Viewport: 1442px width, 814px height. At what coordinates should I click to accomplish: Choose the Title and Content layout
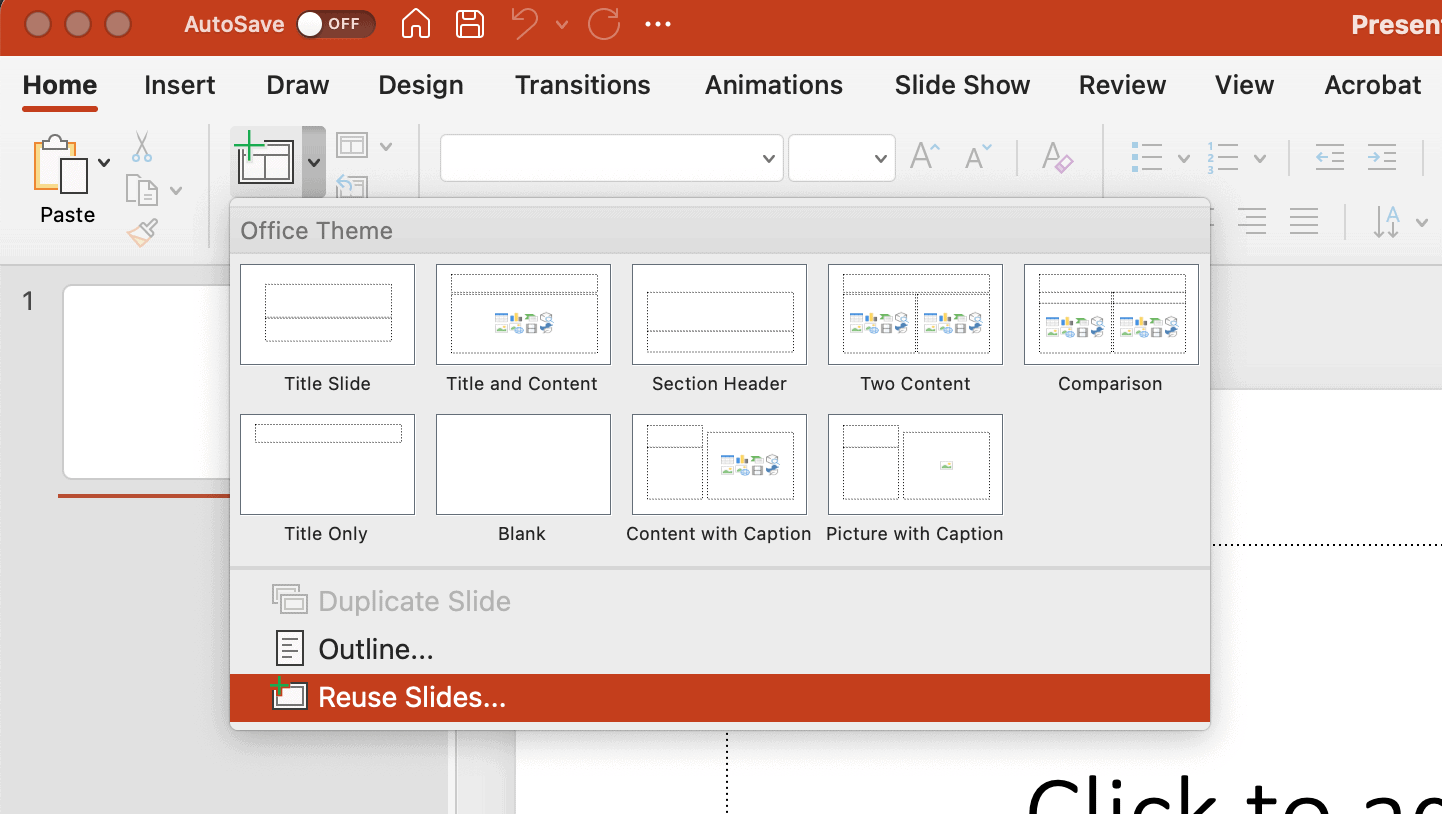(523, 314)
